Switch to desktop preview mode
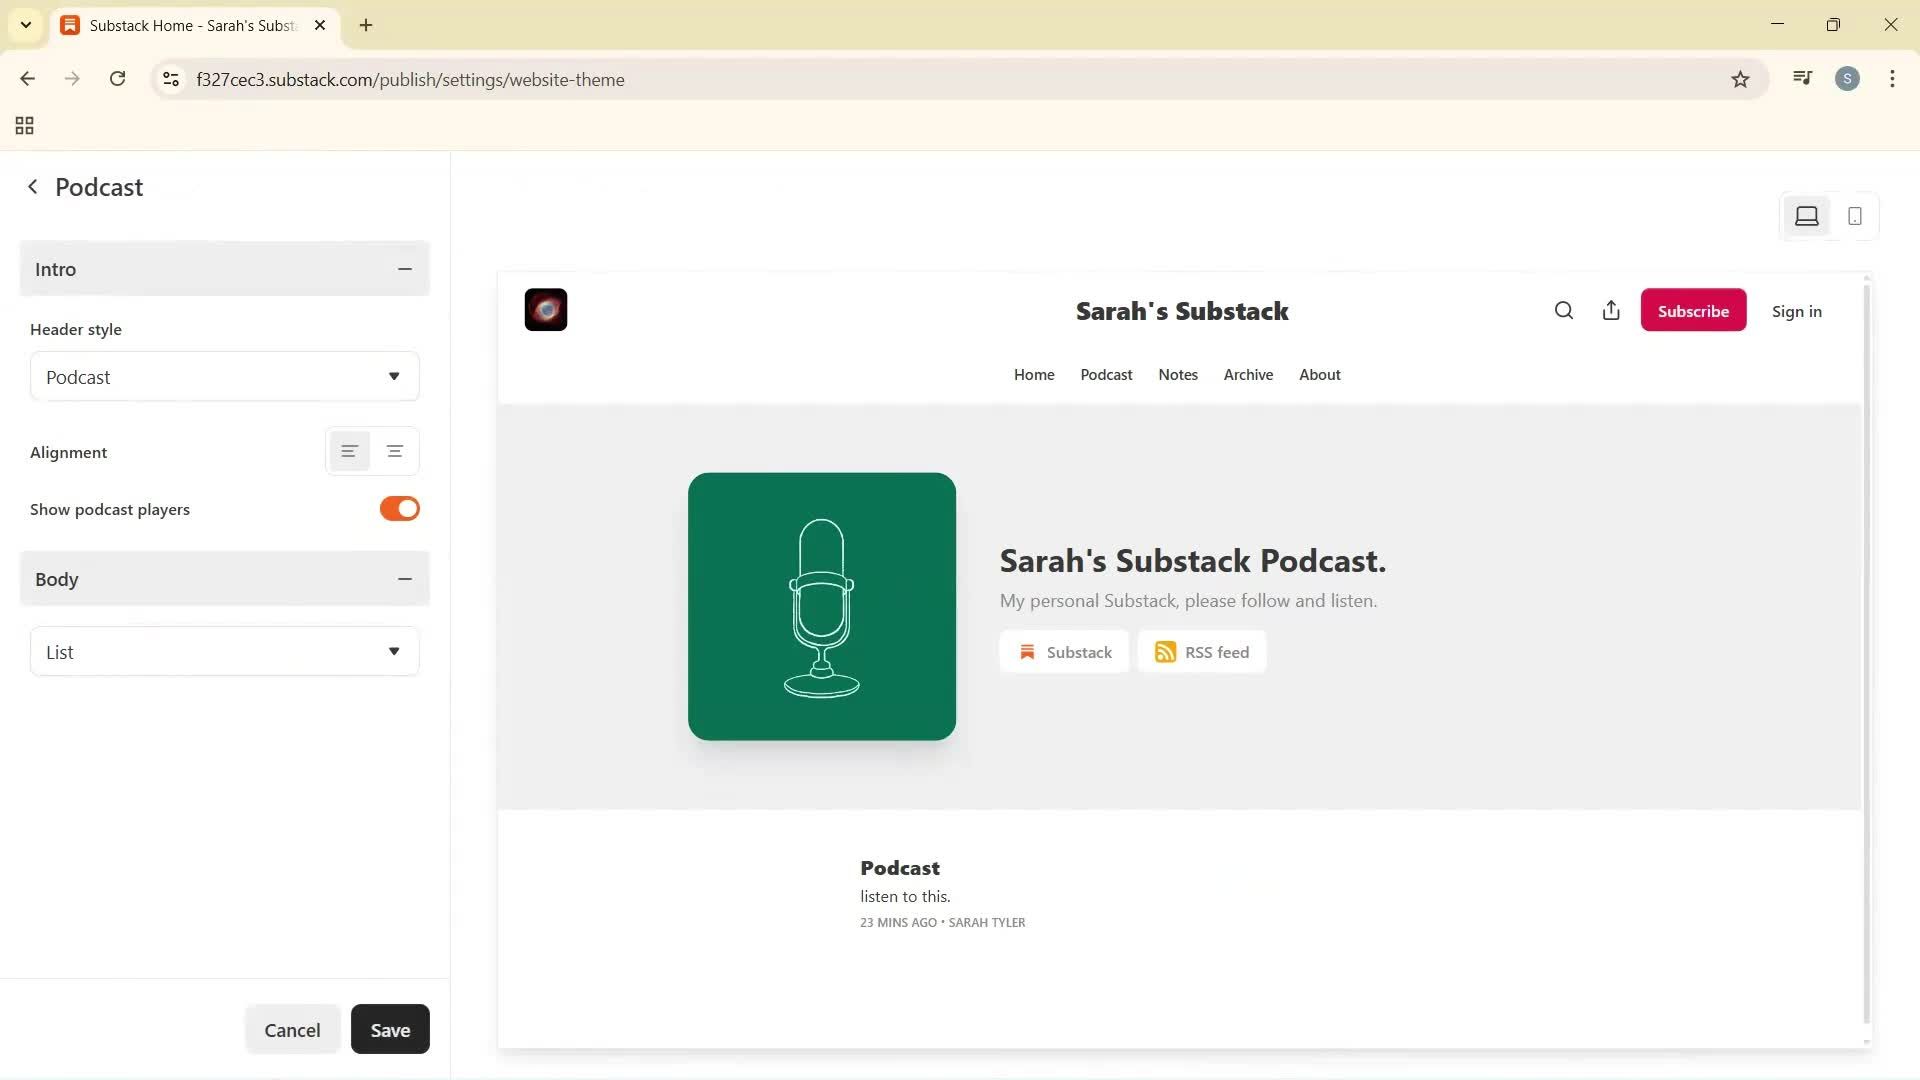1920x1080 pixels. click(1806, 216)
